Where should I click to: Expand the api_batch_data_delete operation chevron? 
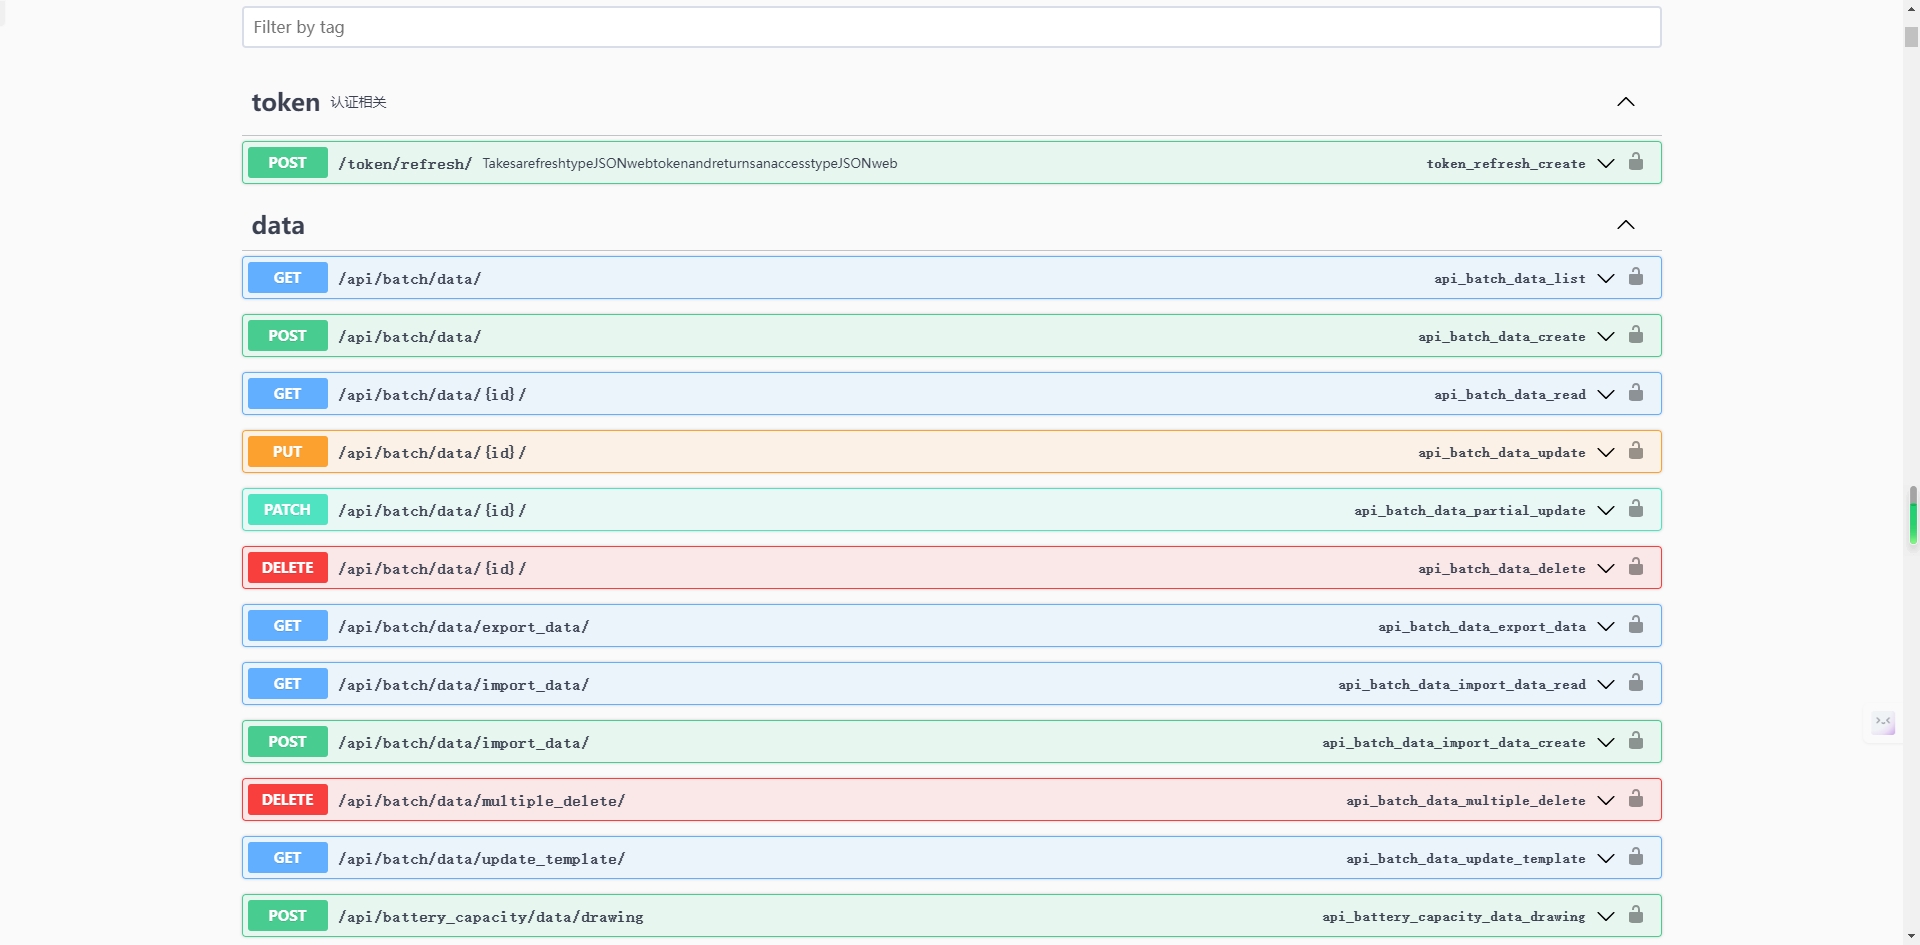tap(1606, 568)
